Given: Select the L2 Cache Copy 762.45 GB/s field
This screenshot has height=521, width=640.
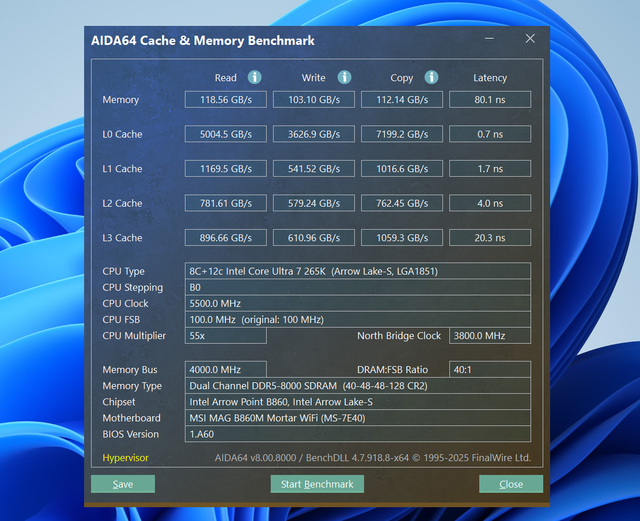Looking at the screenshot, I should (x=401, y=203).
